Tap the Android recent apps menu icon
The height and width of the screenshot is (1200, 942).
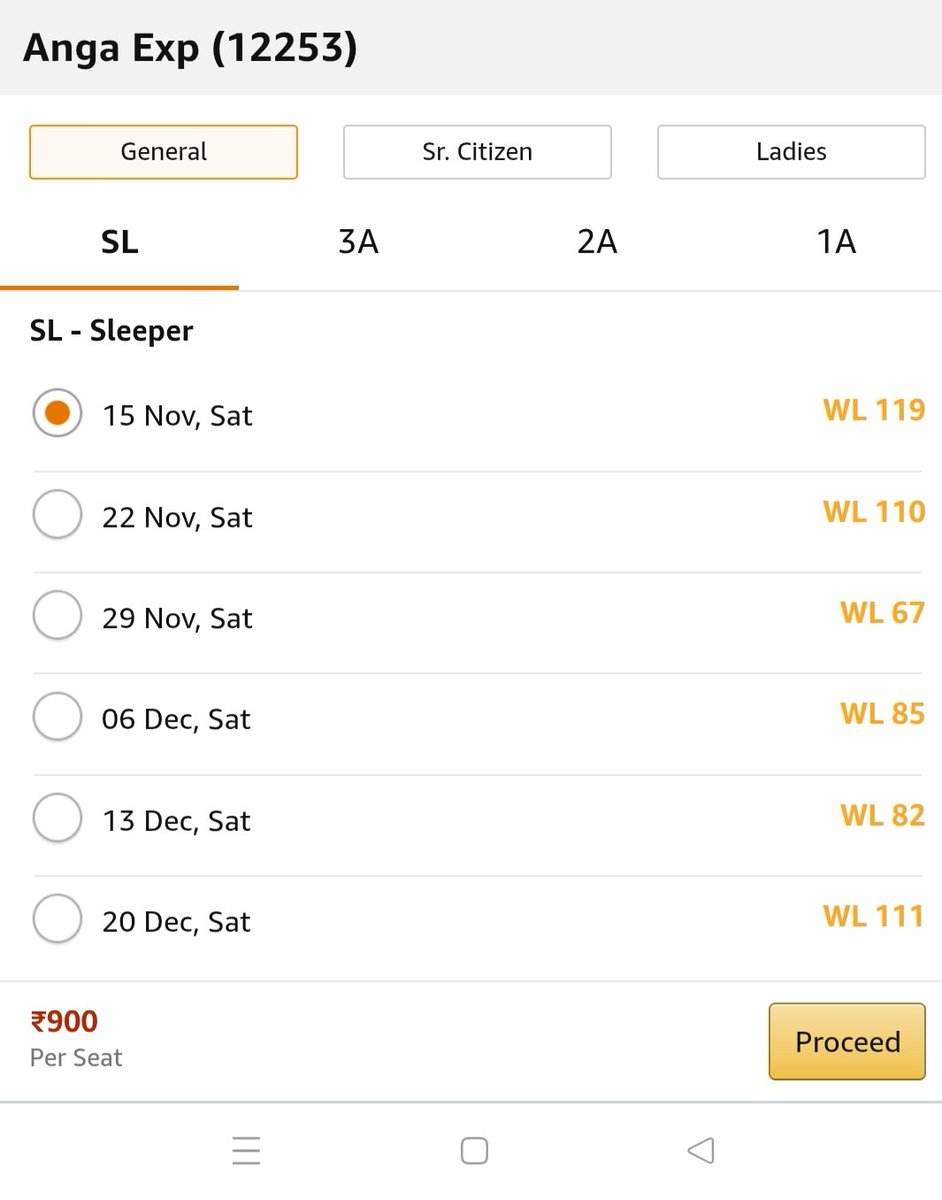tap(246, 1150)
